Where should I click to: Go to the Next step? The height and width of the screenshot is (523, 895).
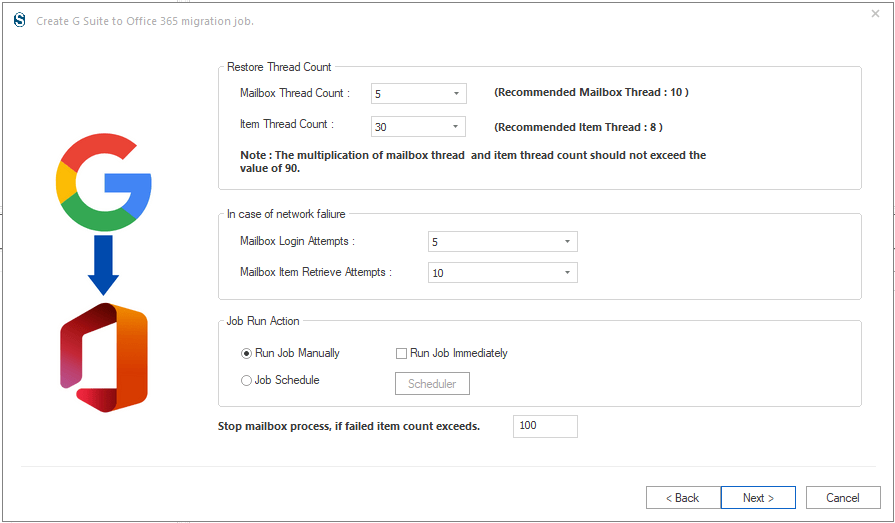tap(758, 497)
